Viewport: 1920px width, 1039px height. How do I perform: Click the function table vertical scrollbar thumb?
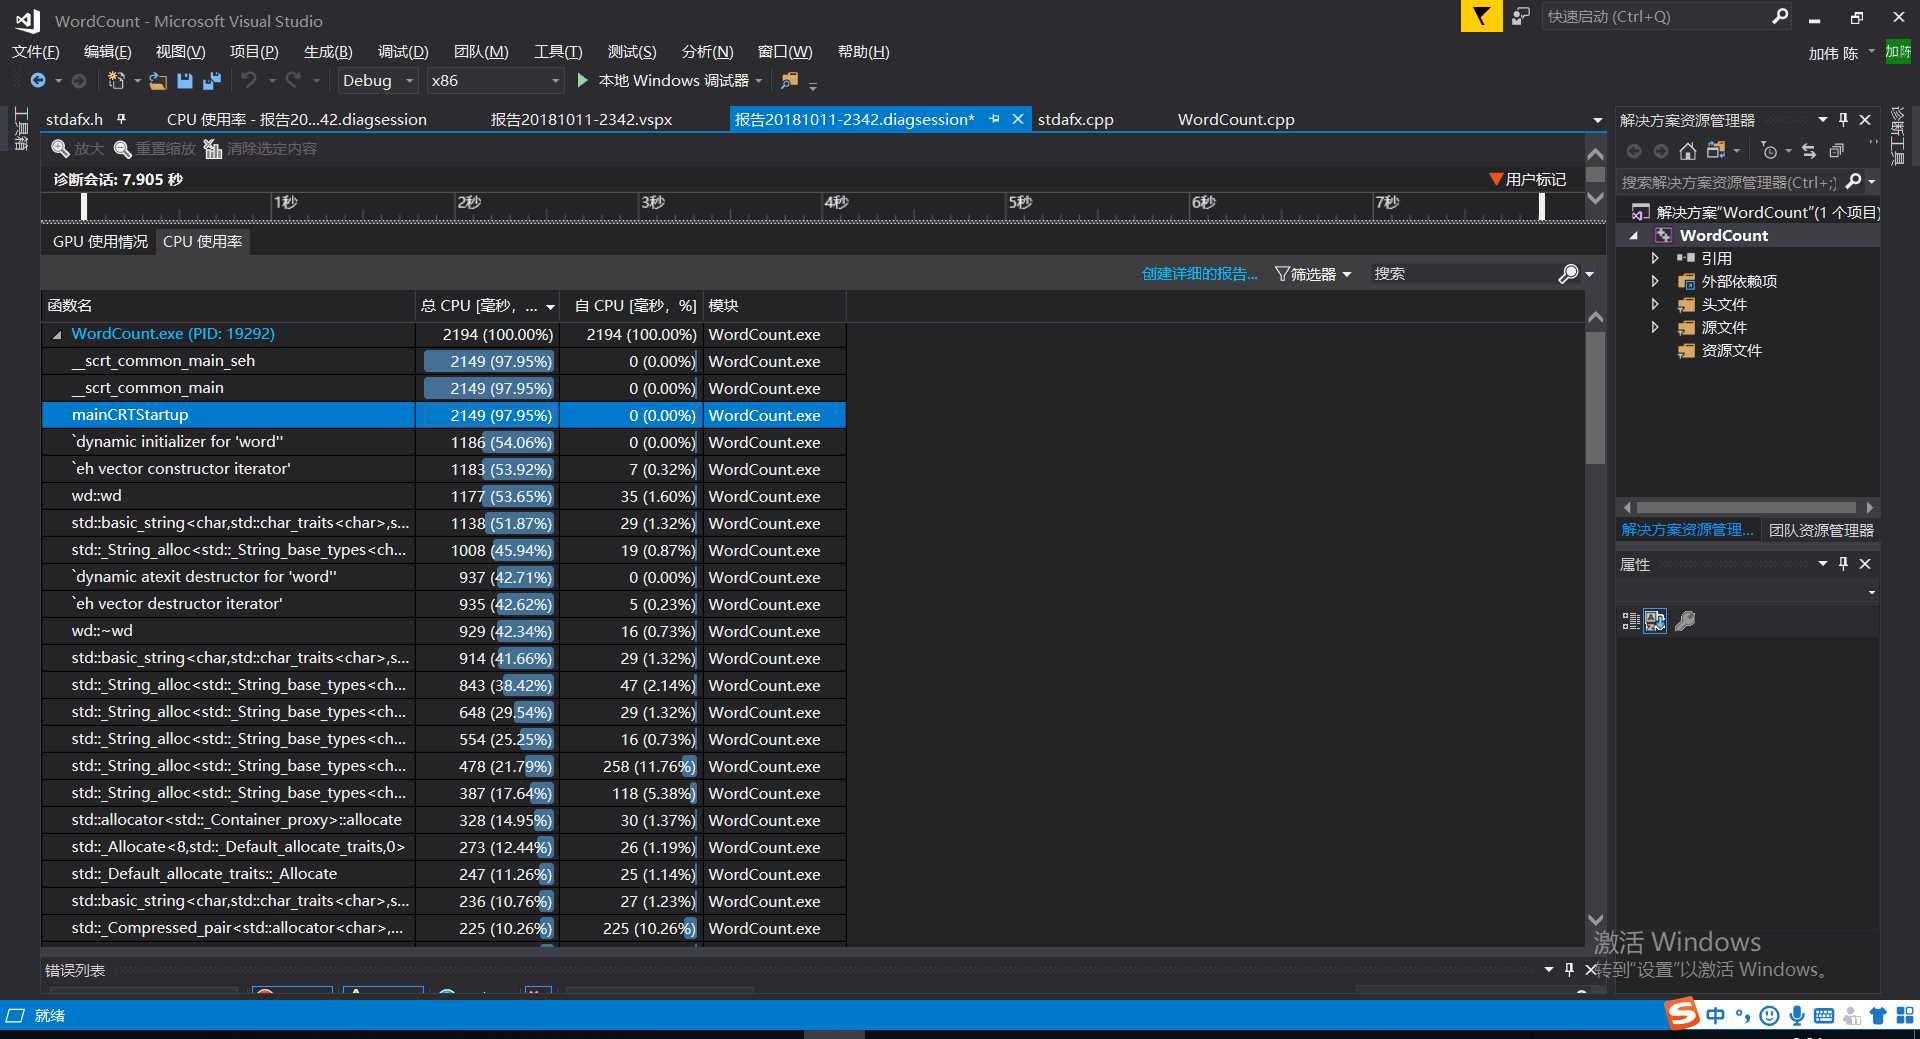point(1595,398)
